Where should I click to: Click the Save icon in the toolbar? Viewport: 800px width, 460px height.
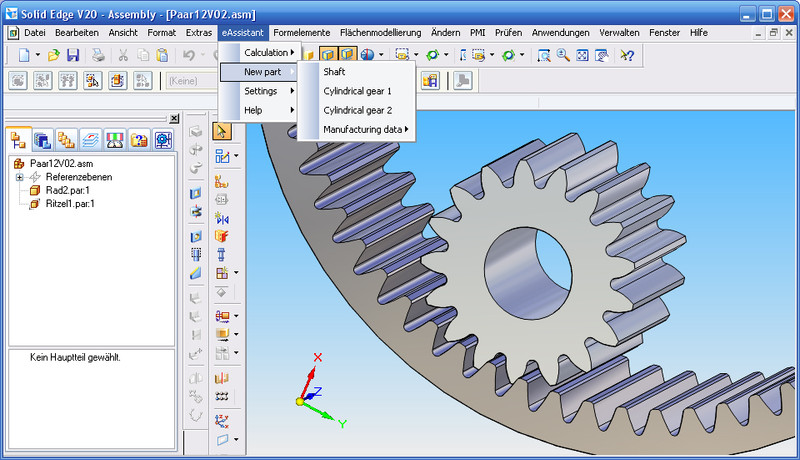(73, 55)
